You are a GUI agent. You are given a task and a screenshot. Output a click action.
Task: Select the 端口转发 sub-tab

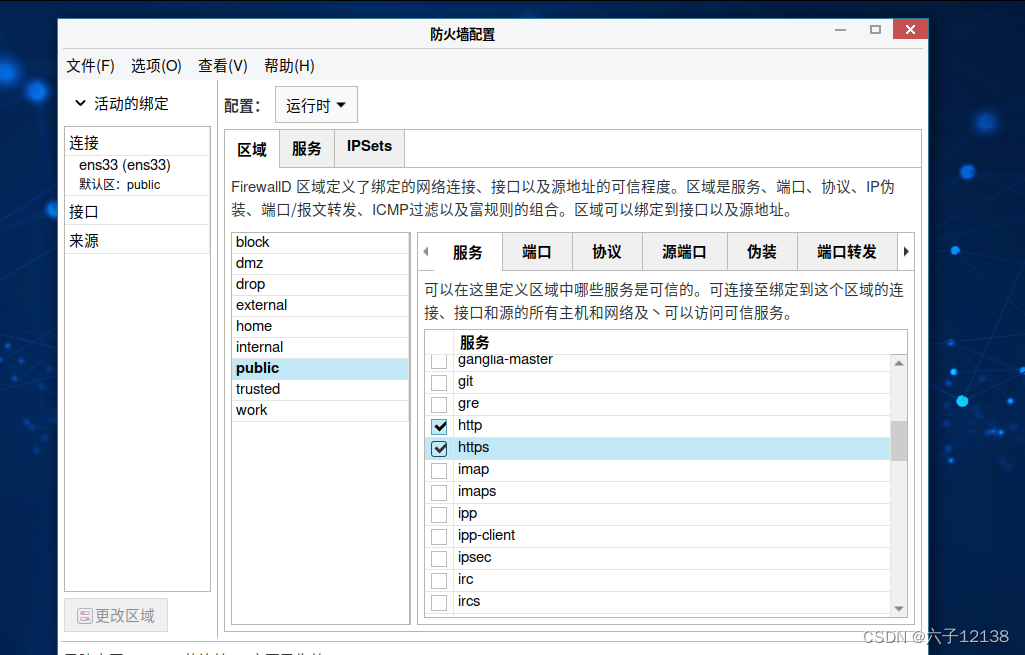(x=847, y=252)
